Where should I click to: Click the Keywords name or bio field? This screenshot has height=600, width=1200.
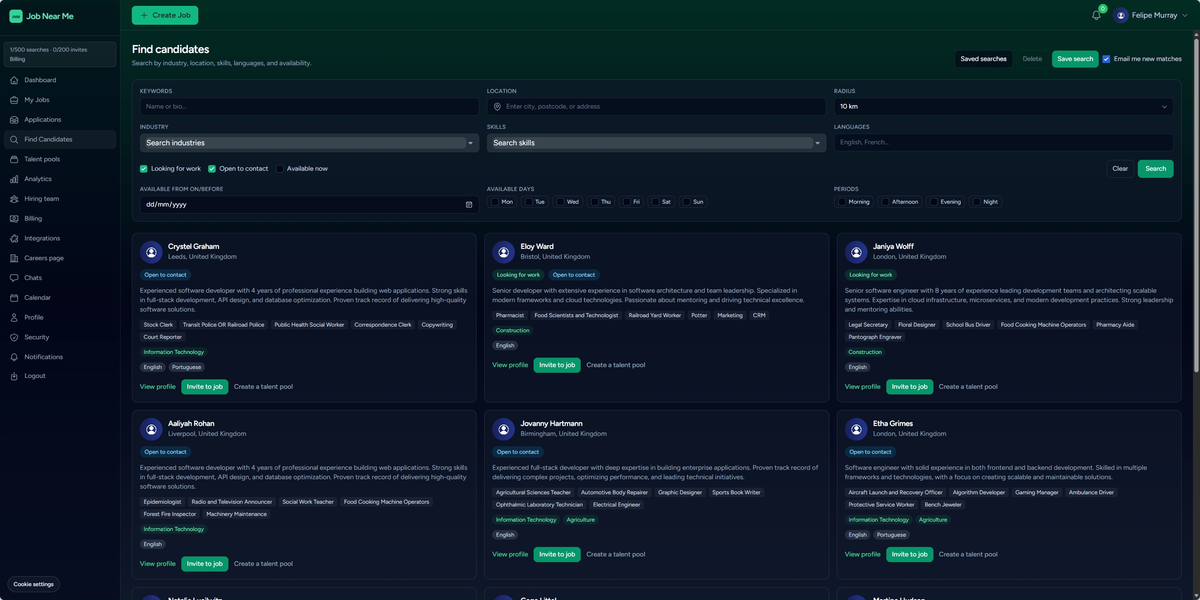(x=309, y=106)
